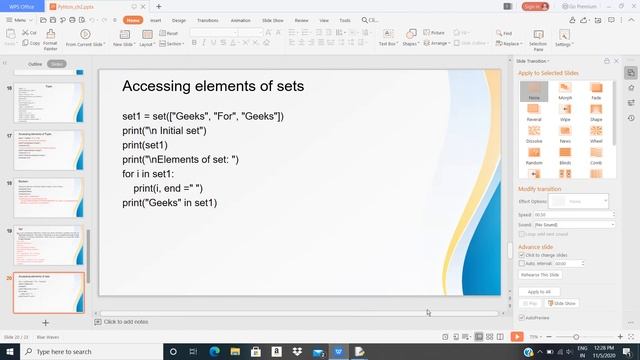
Task: Select slide 17 thumbnail
Action: click(49, 150)
